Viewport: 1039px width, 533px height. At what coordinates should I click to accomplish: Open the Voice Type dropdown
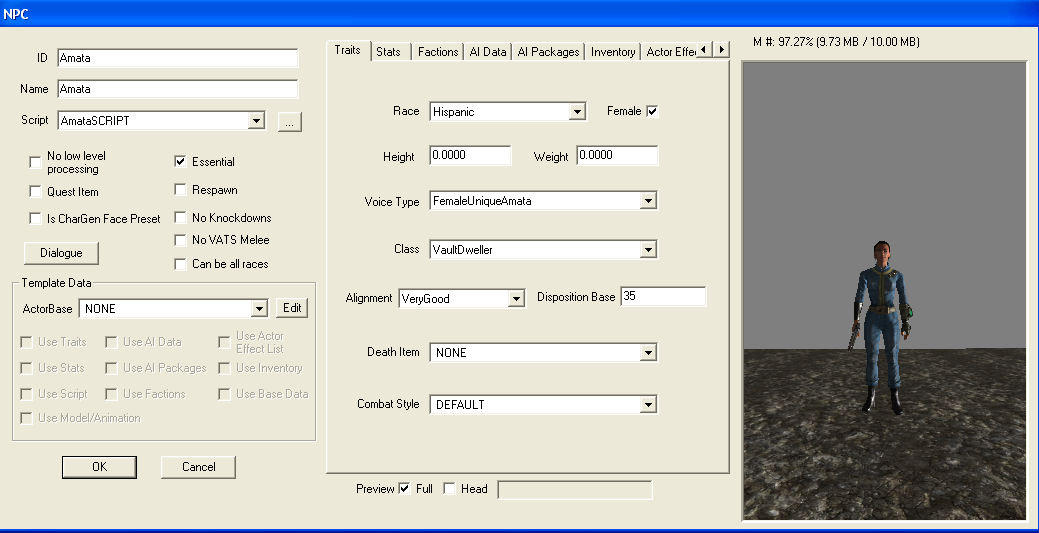click(x=648, y=201)
